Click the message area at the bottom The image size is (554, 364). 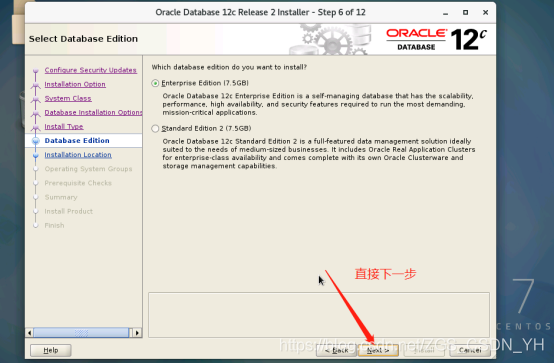pyautogui.click(x=319, y=315)
